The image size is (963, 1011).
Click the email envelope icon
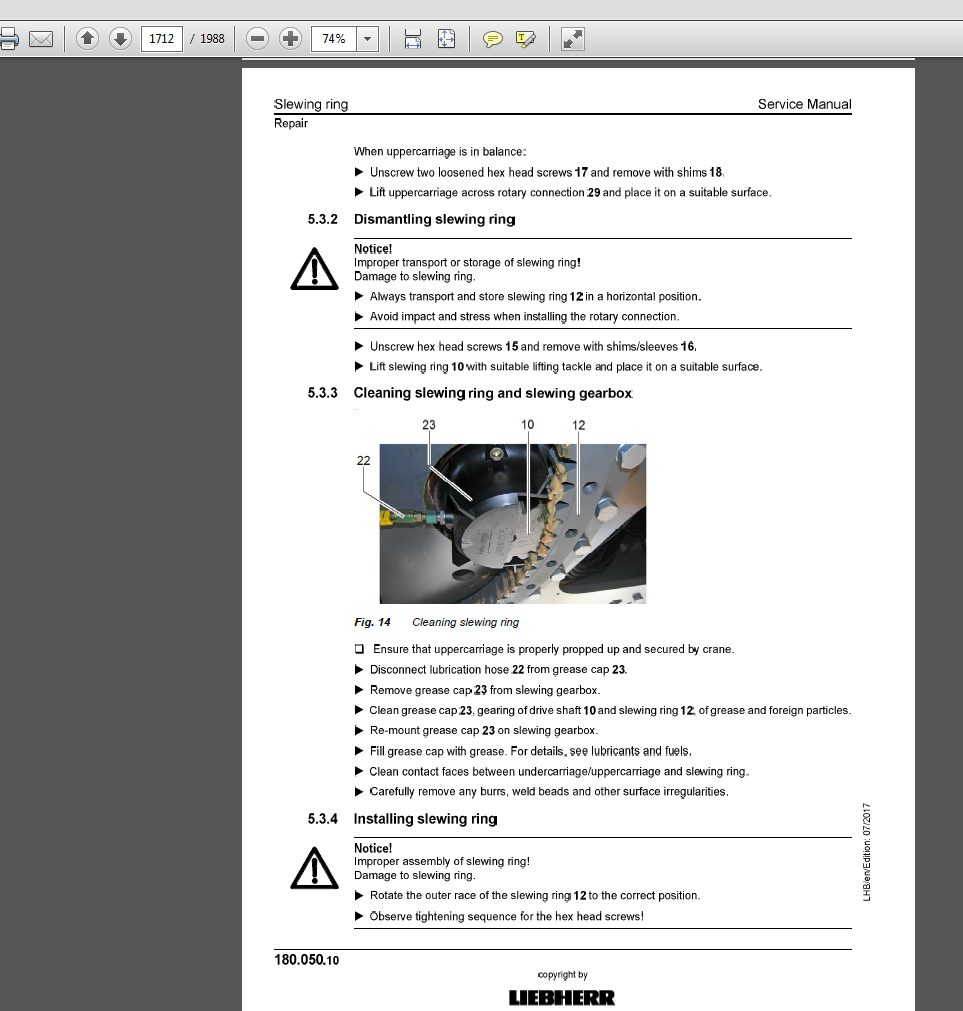pyautogui.click(x=41, y=39)
